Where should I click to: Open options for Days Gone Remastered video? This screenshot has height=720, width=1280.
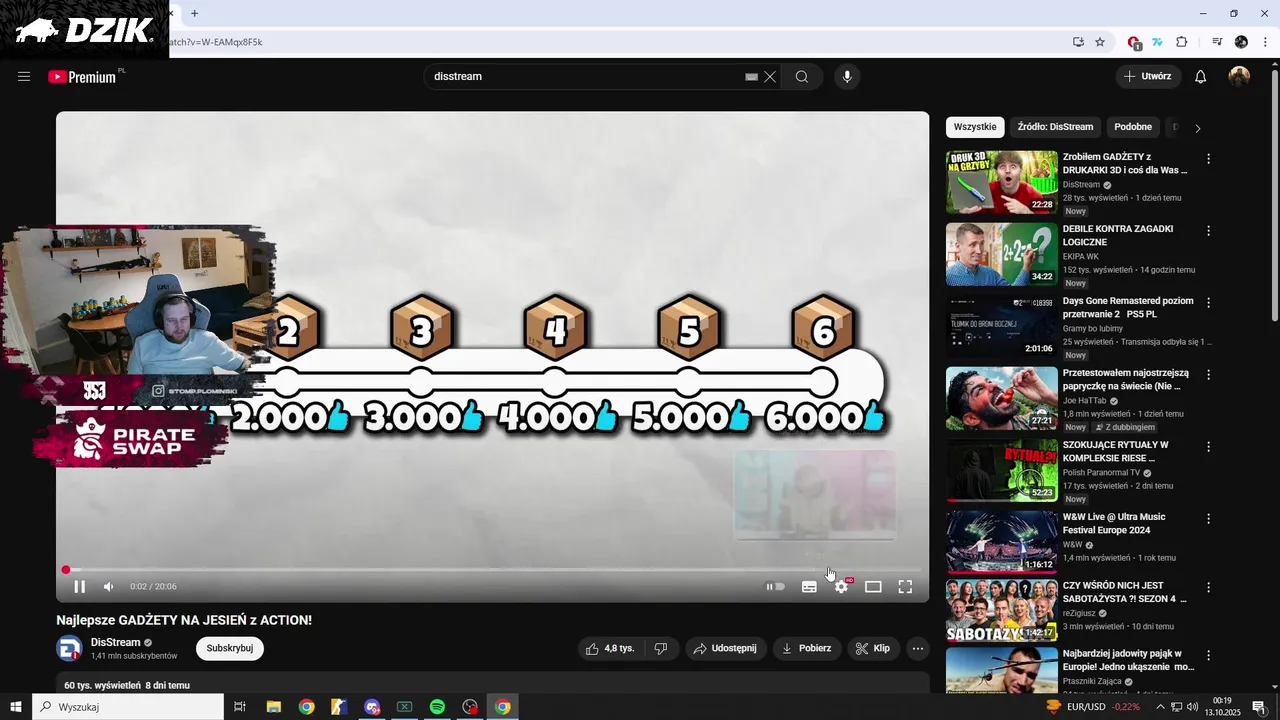(1208, 303)
